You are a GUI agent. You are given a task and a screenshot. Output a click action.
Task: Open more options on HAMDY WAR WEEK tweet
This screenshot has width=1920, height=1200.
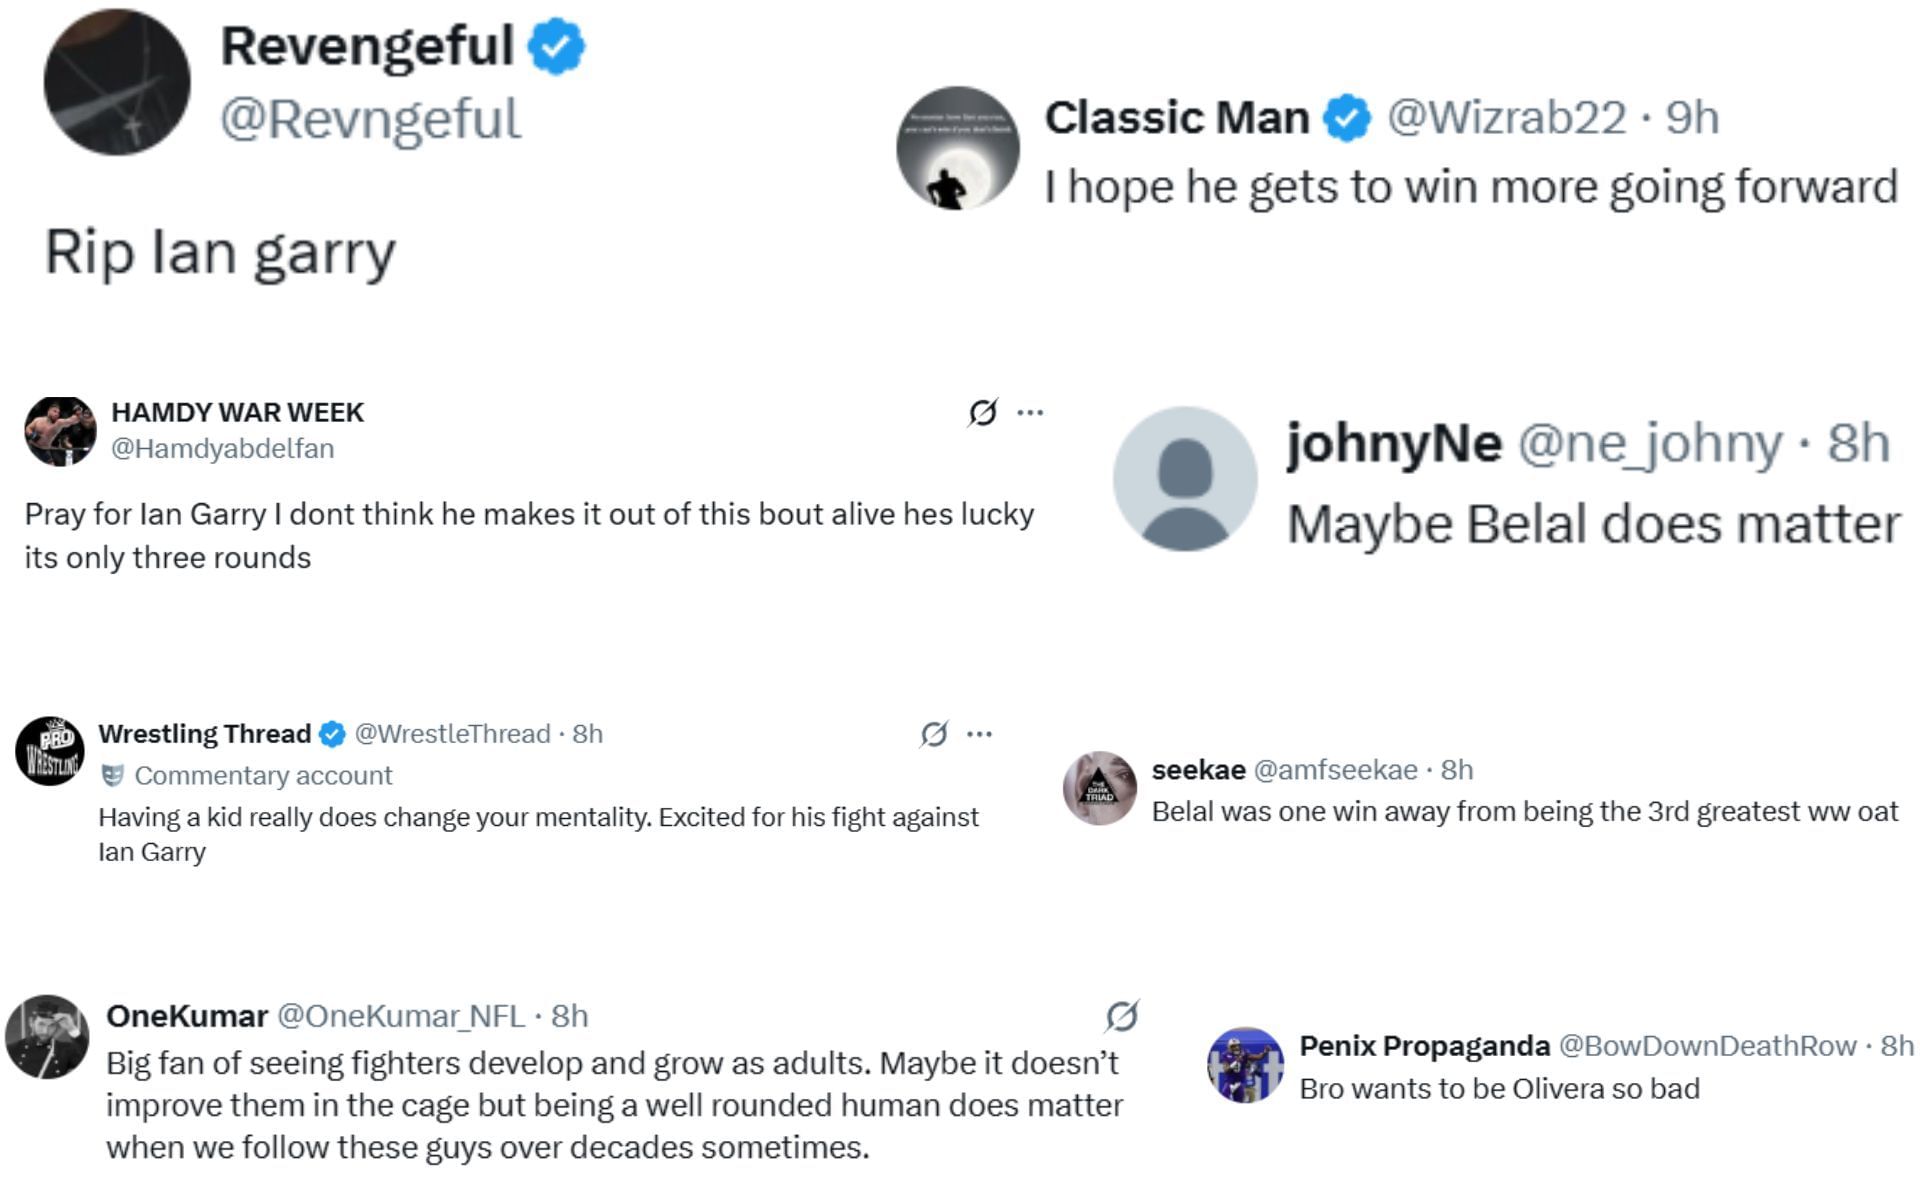click(x=1030, y=412)
